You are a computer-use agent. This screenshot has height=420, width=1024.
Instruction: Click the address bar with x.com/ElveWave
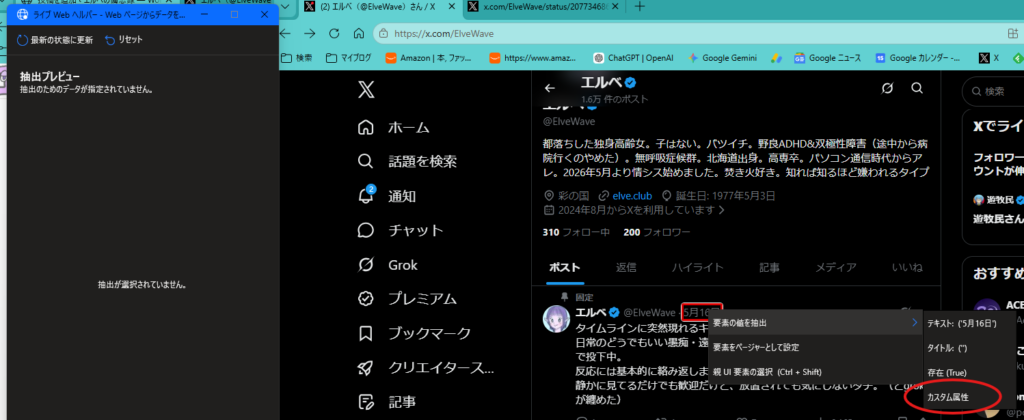(x=686, y=33)
